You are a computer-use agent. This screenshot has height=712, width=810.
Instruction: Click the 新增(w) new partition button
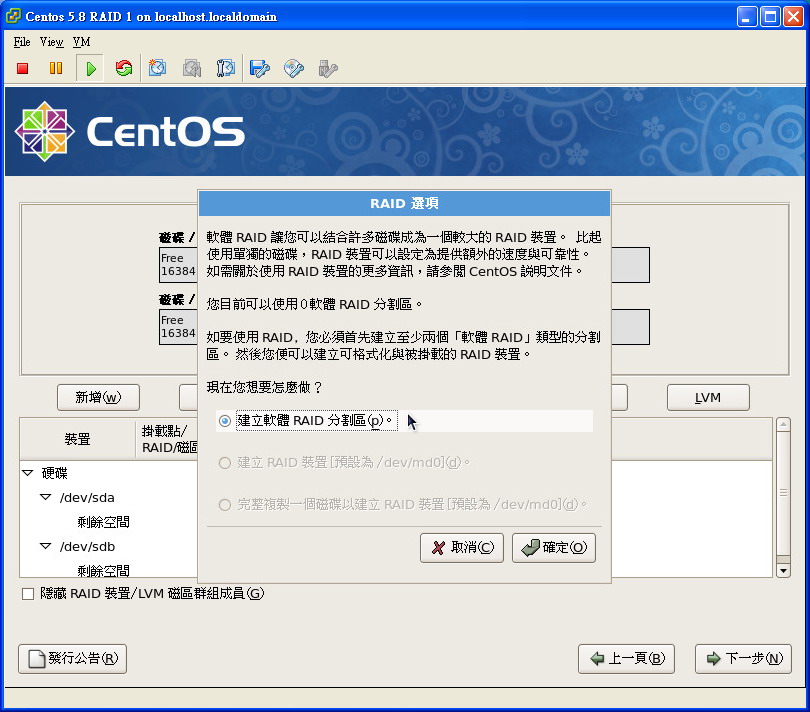pos(98,397)
